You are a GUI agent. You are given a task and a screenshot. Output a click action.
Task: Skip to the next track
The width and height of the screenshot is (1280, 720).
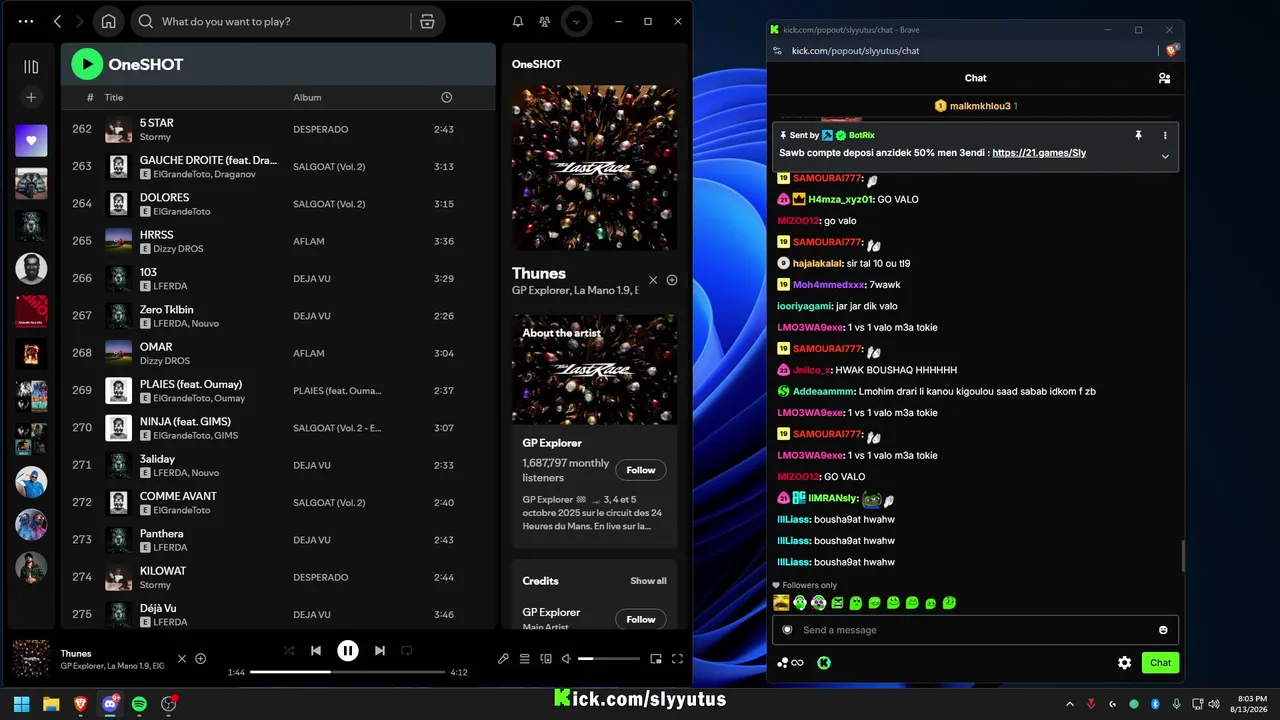(380, 651)
